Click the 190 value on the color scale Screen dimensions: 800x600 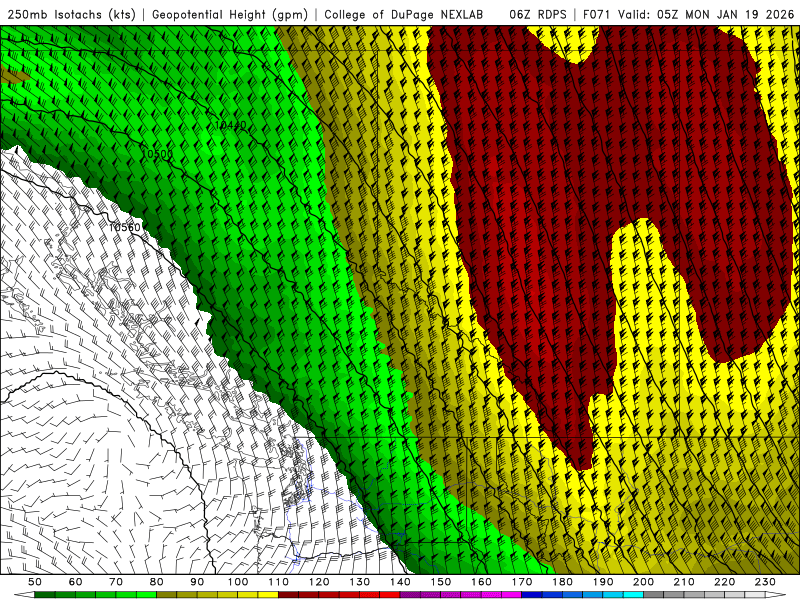pos(603,582)
